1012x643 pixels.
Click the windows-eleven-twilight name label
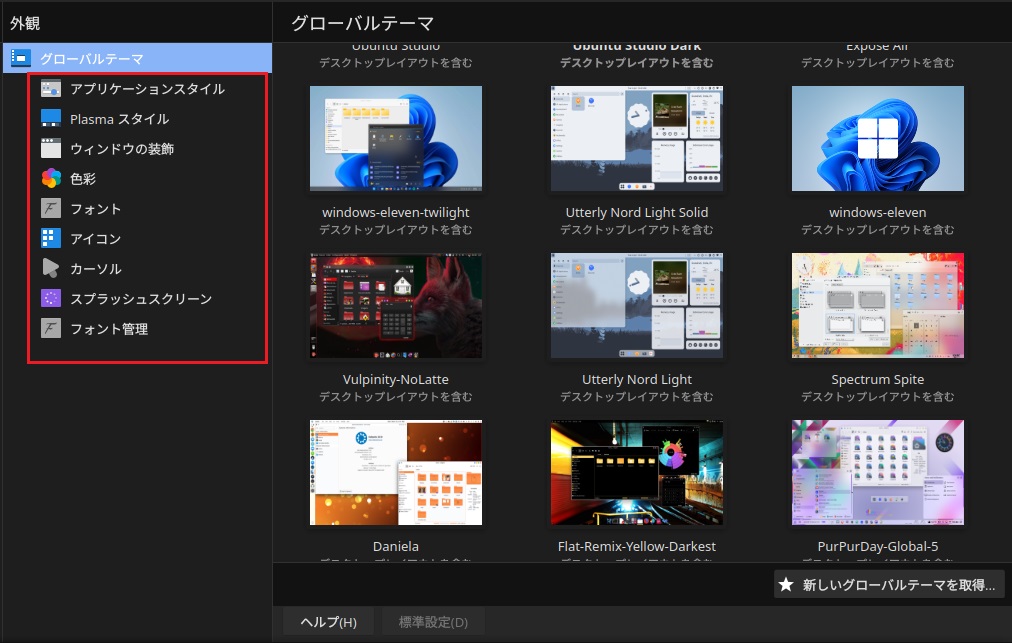pyautogui.click(x=396, y=212)
